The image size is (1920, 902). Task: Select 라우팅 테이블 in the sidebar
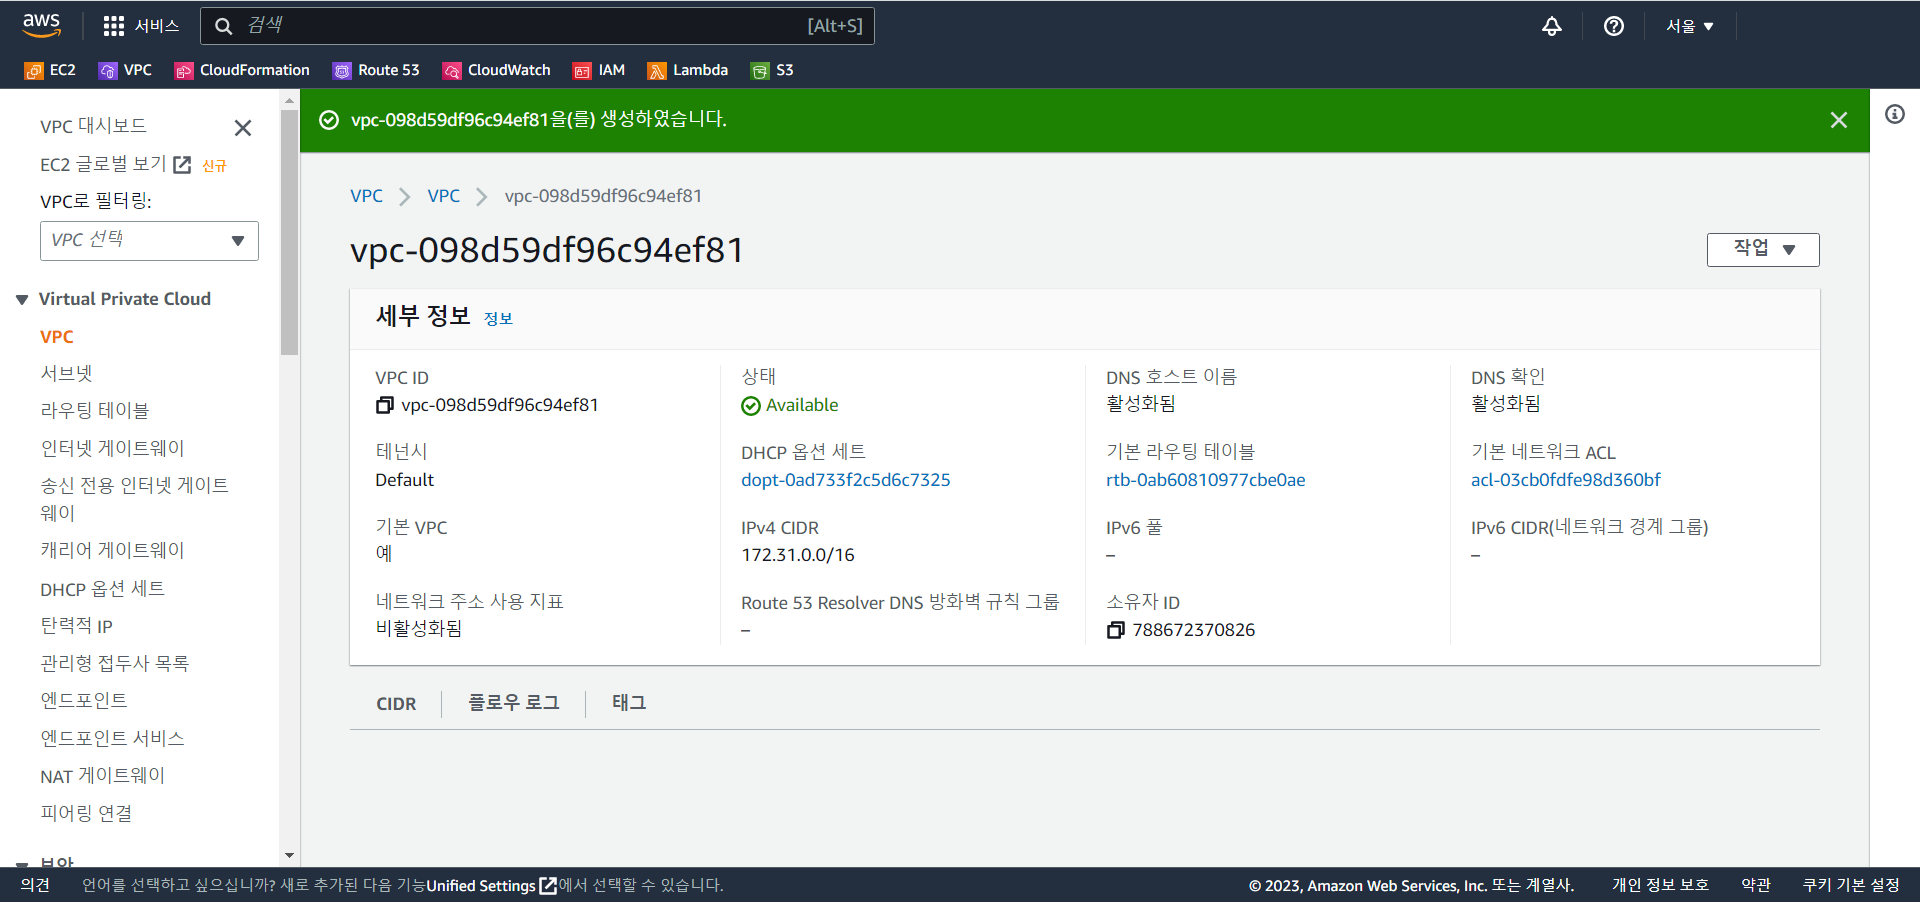(x=95, y=410)
